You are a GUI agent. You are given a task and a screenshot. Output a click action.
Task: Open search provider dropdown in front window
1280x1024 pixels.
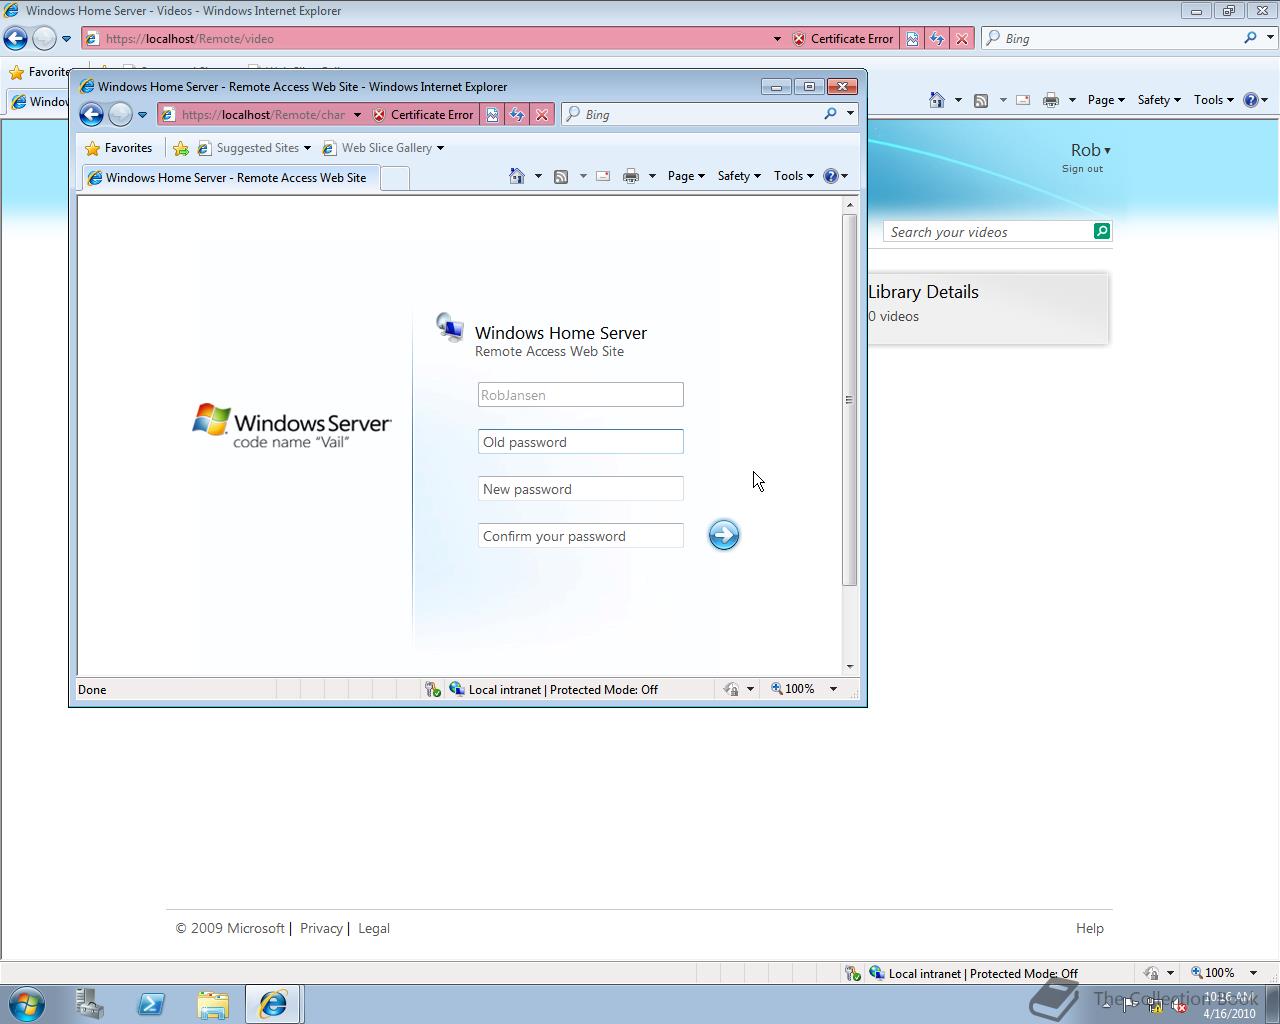point(850,114)
